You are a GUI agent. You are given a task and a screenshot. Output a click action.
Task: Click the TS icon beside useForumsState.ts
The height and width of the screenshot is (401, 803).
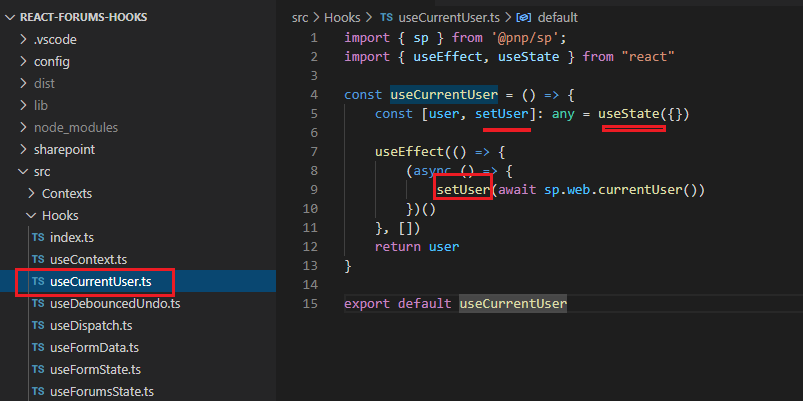(38, 391)
